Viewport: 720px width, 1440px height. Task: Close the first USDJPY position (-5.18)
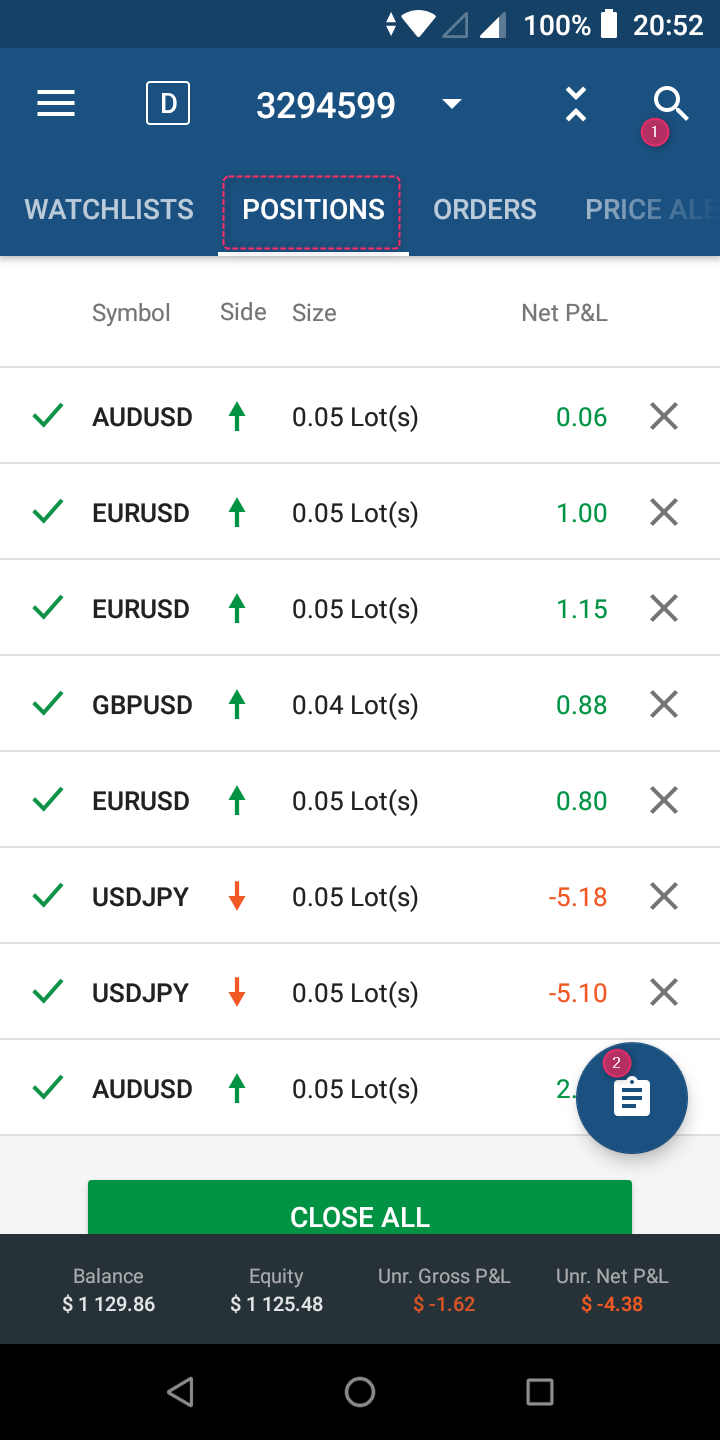coord(664,897)
